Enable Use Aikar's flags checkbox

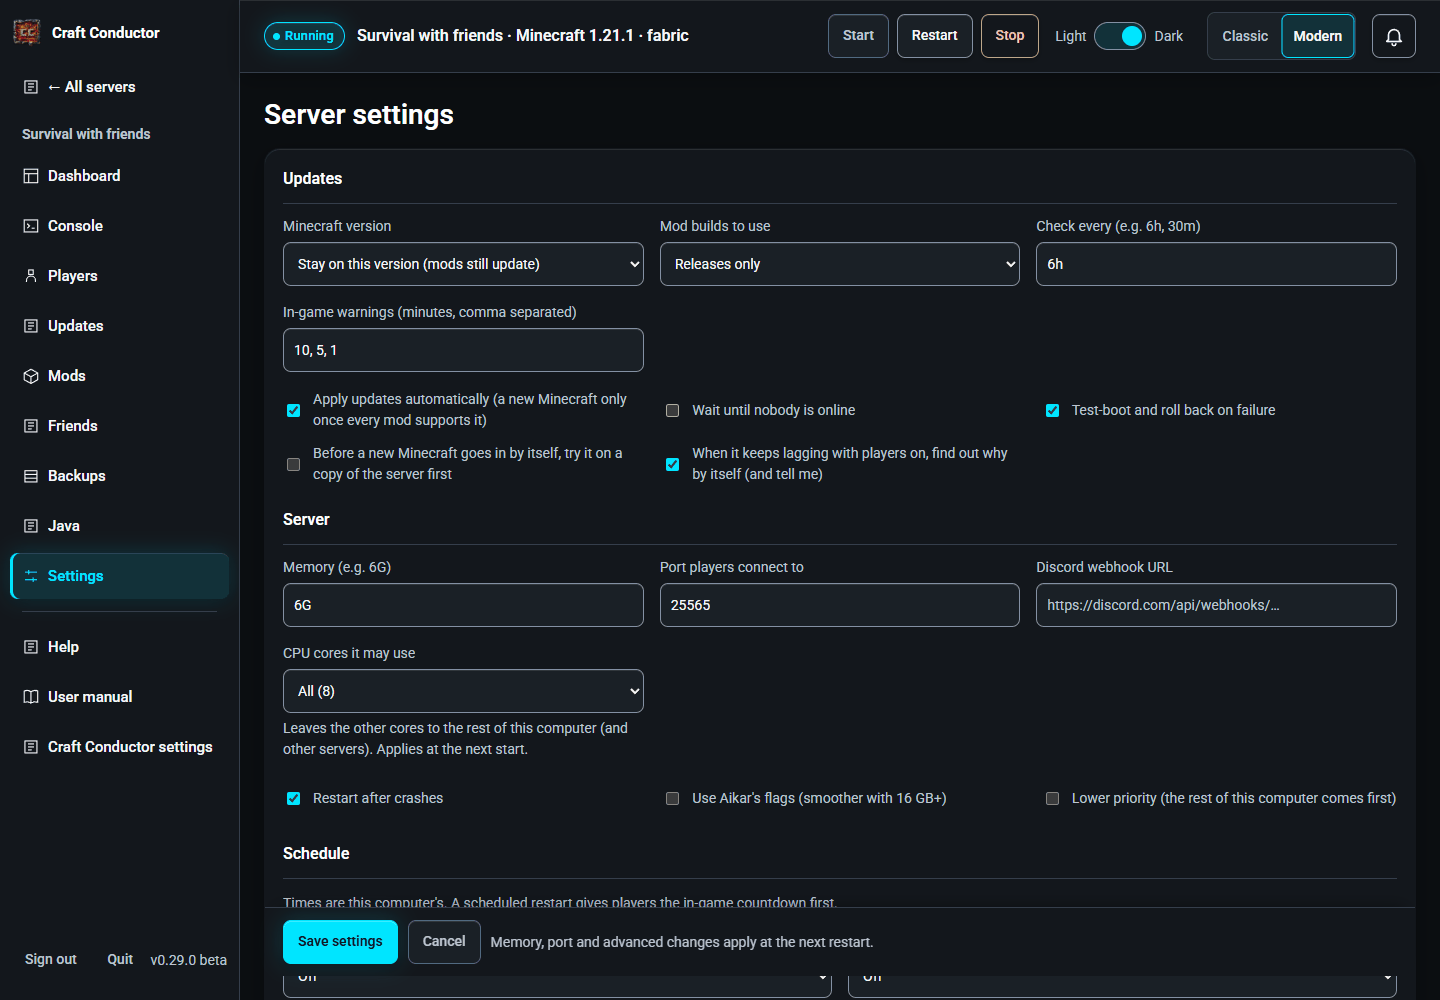pos(673,798)
